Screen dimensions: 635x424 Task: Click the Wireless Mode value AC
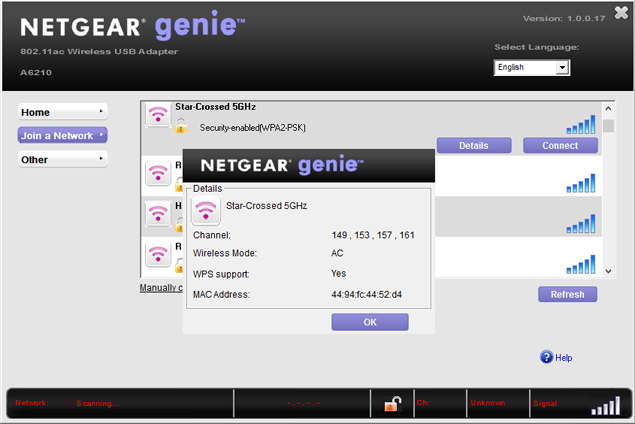pos(337,253)
